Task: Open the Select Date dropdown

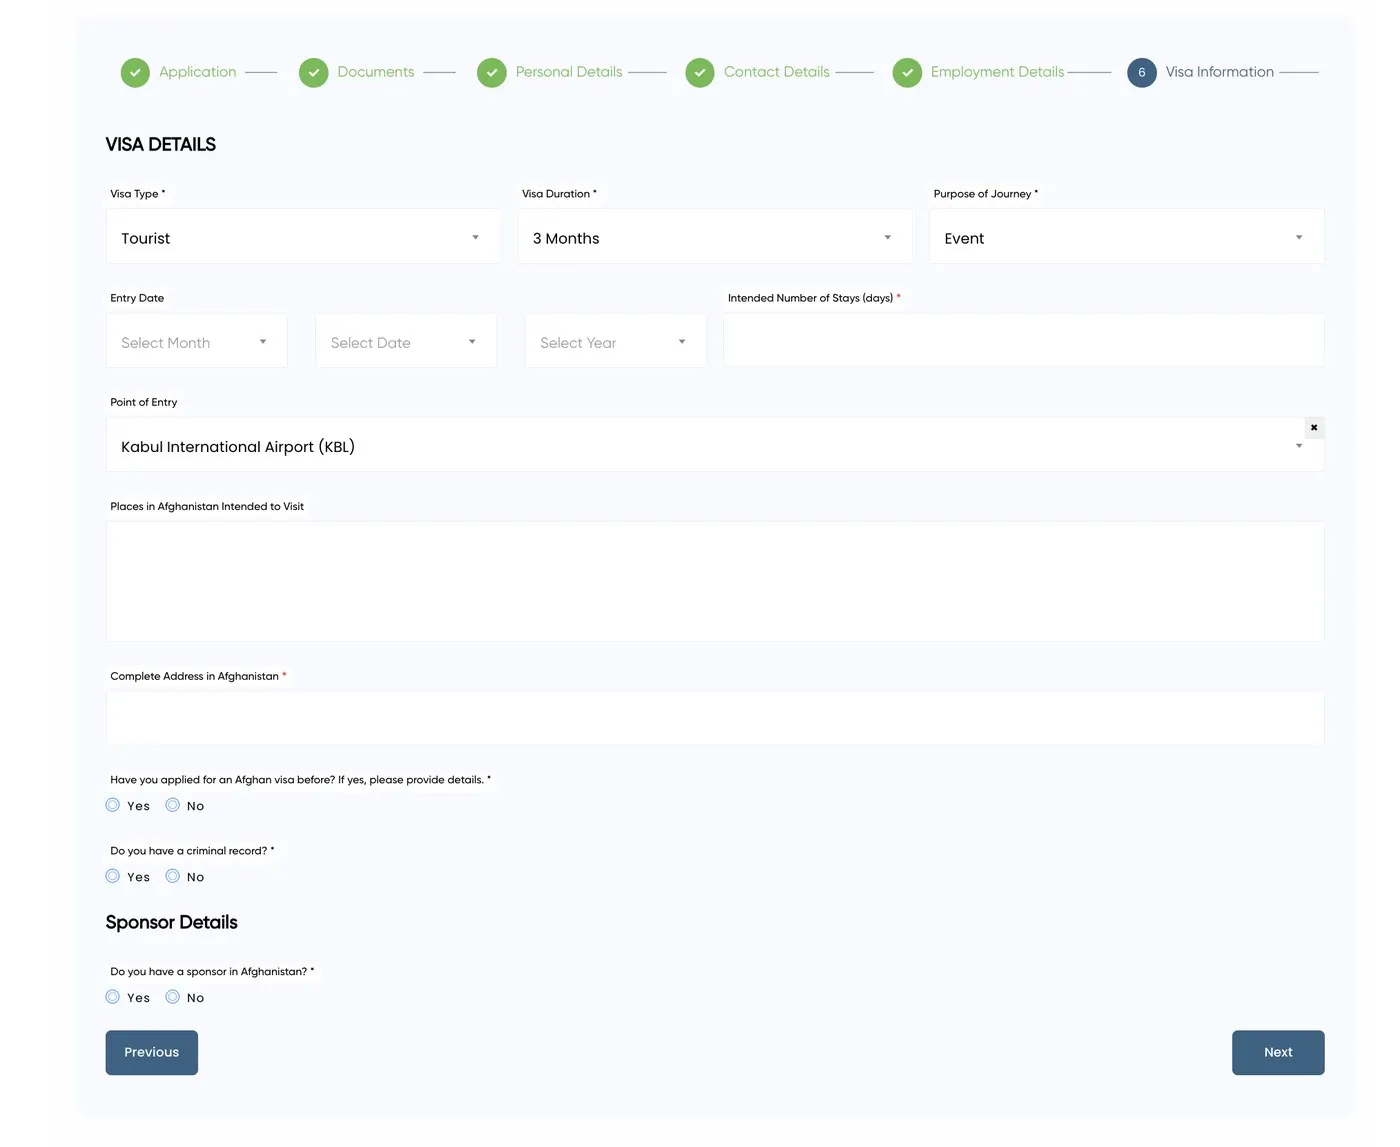Action: [x=406, y=341]
